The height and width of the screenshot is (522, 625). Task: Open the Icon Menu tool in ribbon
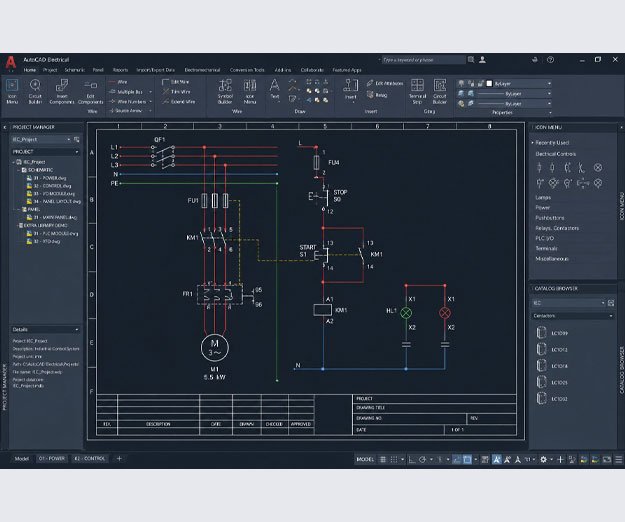12,91
